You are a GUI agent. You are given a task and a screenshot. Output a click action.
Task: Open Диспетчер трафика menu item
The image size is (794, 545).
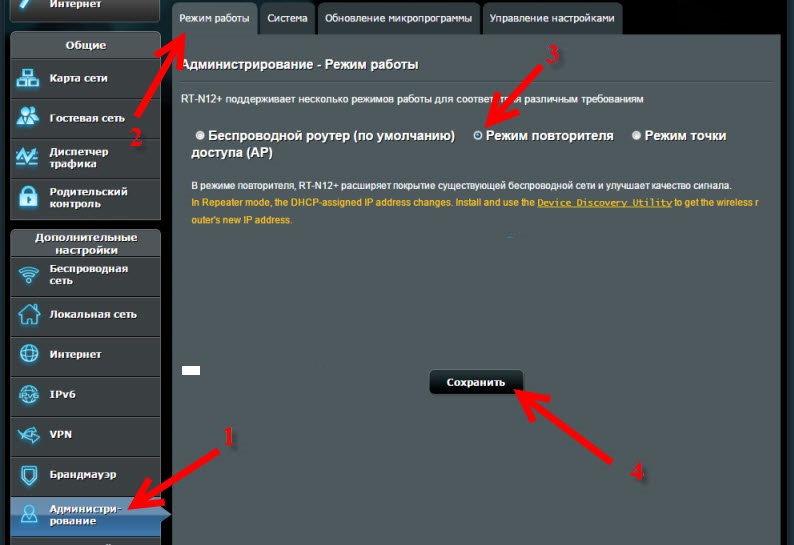(x=85, y=158)
